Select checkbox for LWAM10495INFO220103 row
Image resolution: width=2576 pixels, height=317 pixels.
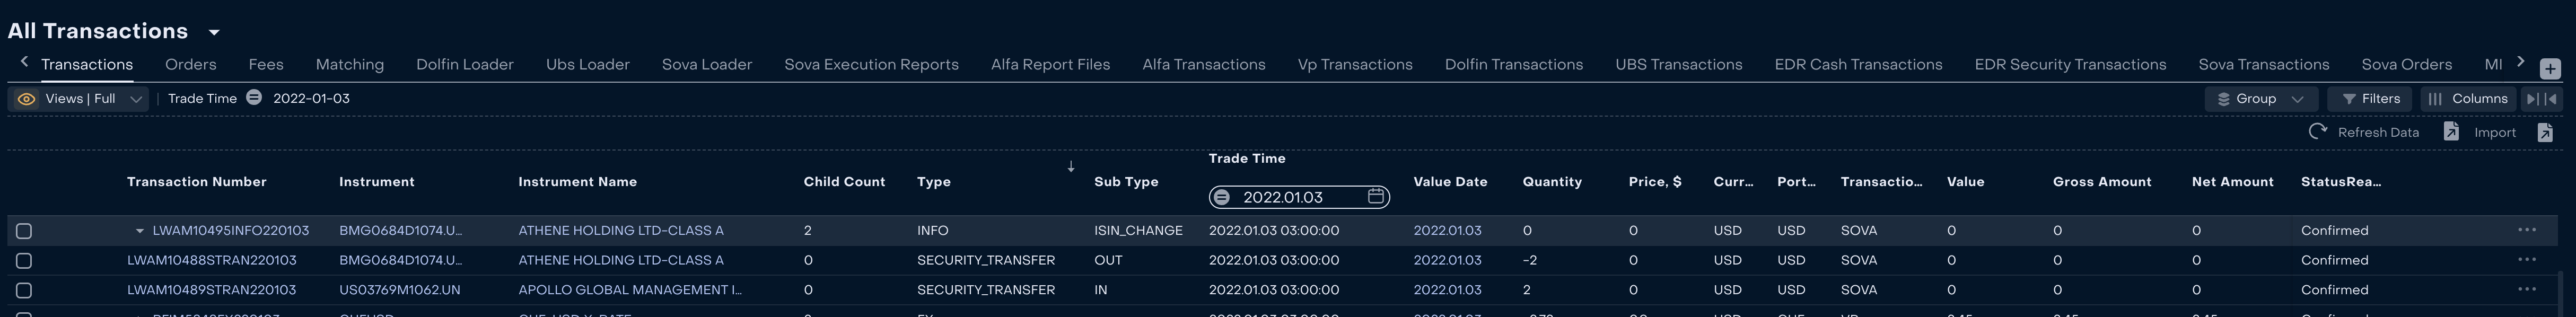(24, 231)
